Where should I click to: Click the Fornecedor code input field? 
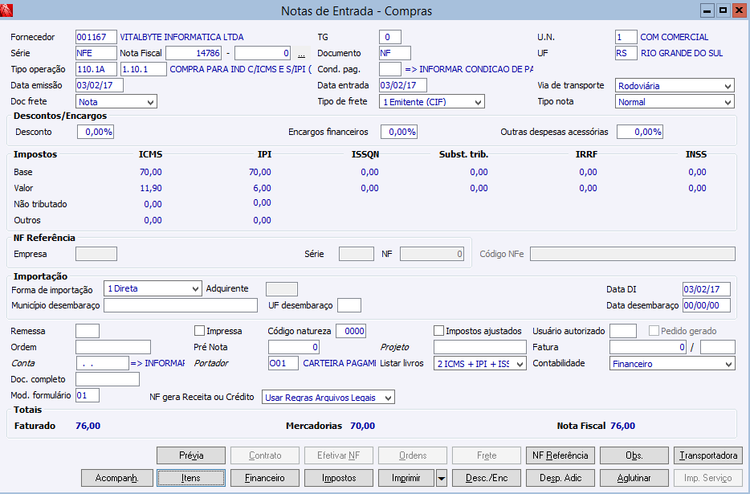[96, 37]
